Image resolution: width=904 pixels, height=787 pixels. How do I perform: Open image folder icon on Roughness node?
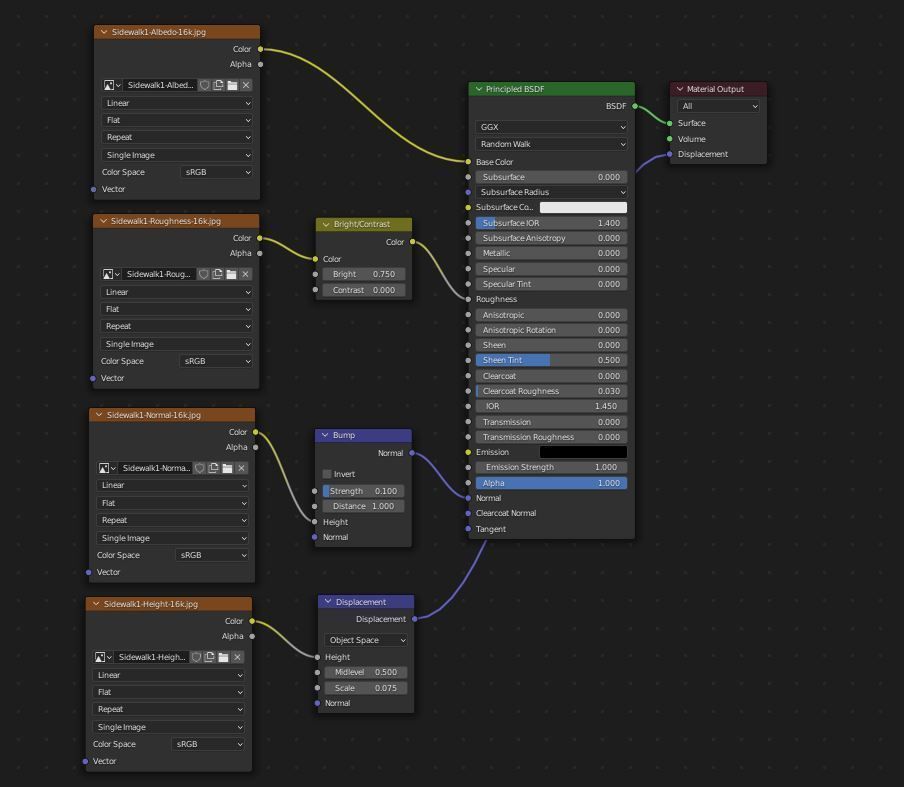pyautogui.click(x=231, y=274)
